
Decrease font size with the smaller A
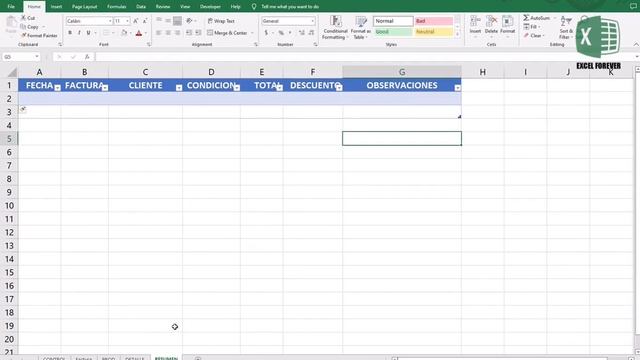144,21
